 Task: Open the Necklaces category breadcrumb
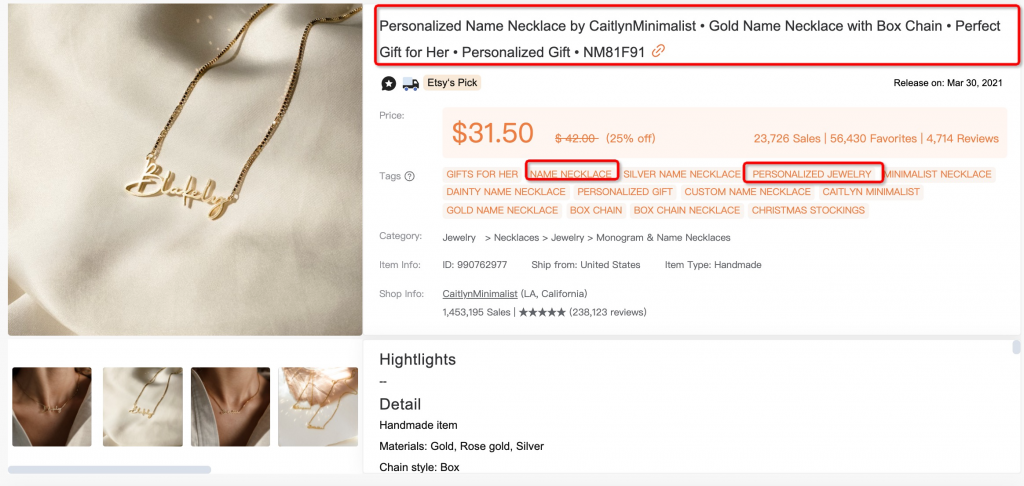coord(517,238)
